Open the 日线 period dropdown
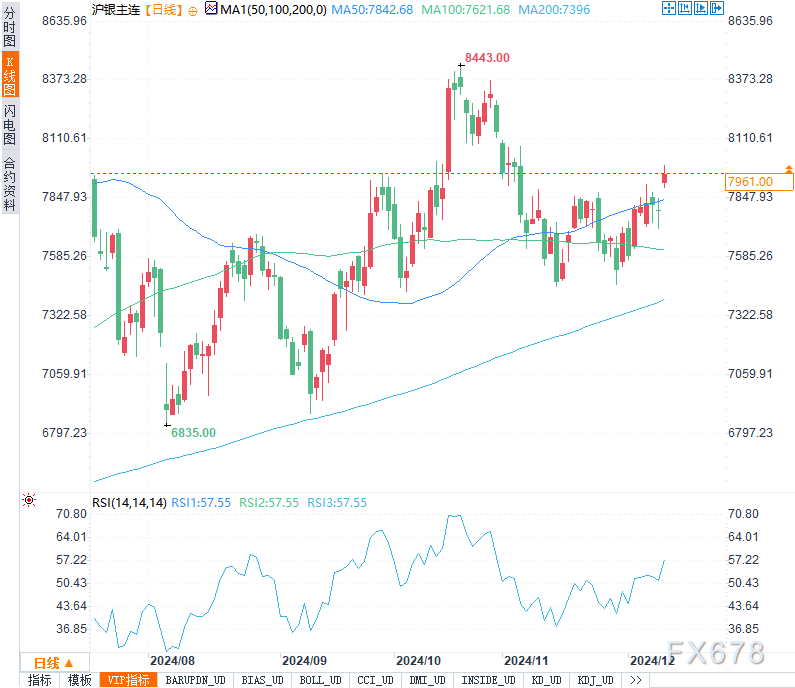 tap(54, 663)
